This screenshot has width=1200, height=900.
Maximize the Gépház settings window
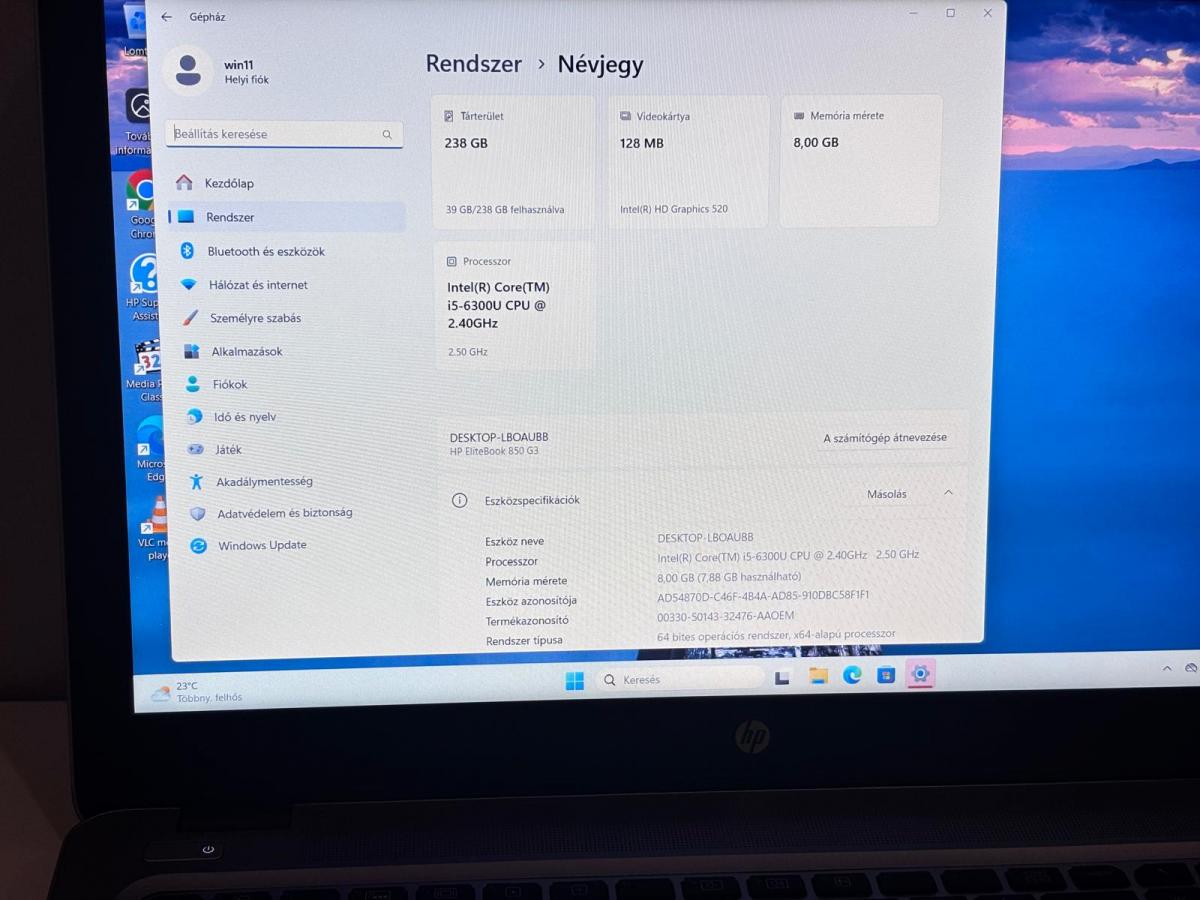click(950, 13)
